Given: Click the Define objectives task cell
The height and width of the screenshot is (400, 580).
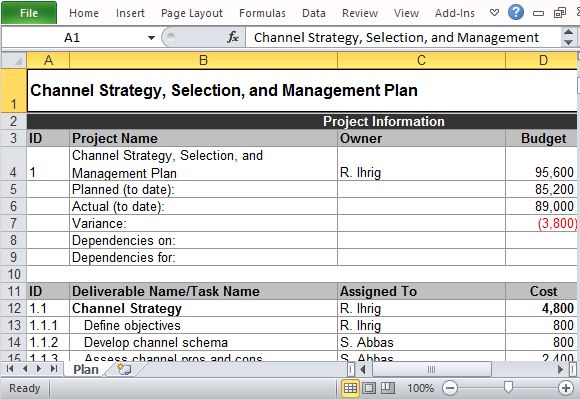Looking at the screenshot, I should click(203, 326).
